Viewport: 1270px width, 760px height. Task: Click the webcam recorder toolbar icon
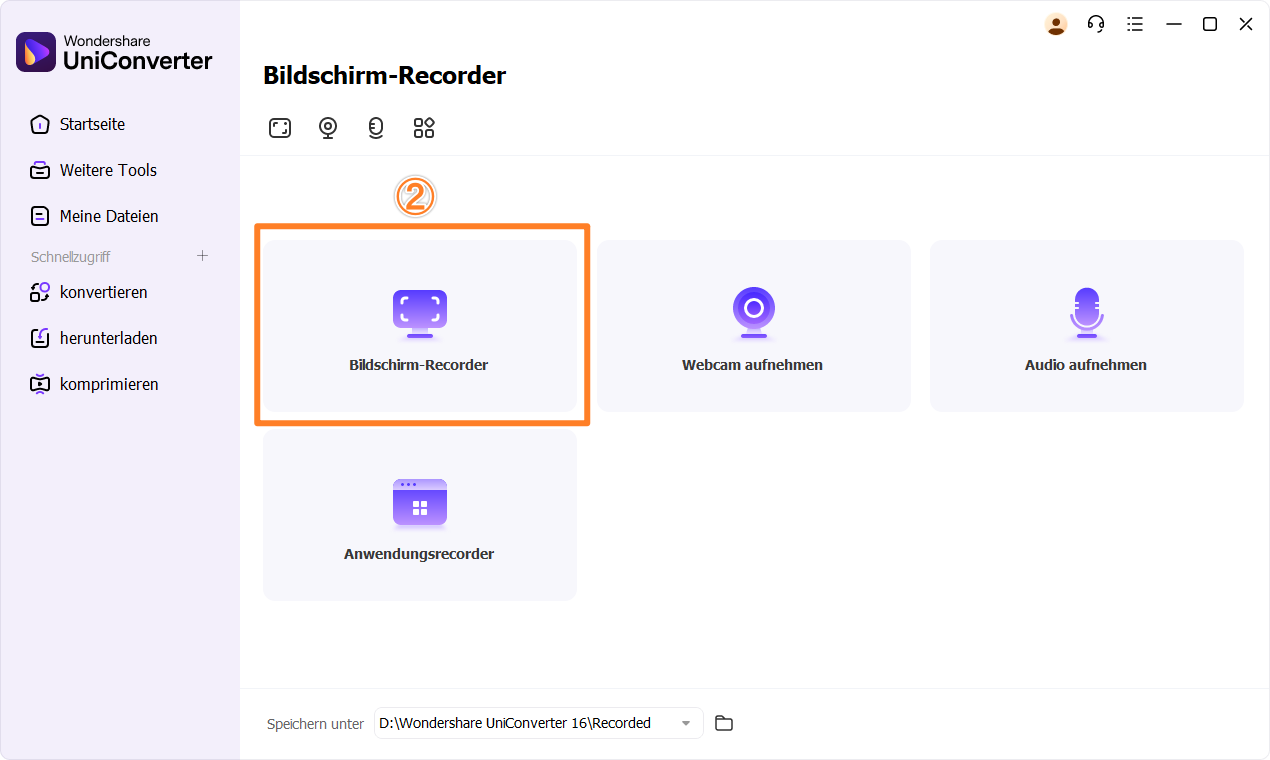tap(328, 128)
